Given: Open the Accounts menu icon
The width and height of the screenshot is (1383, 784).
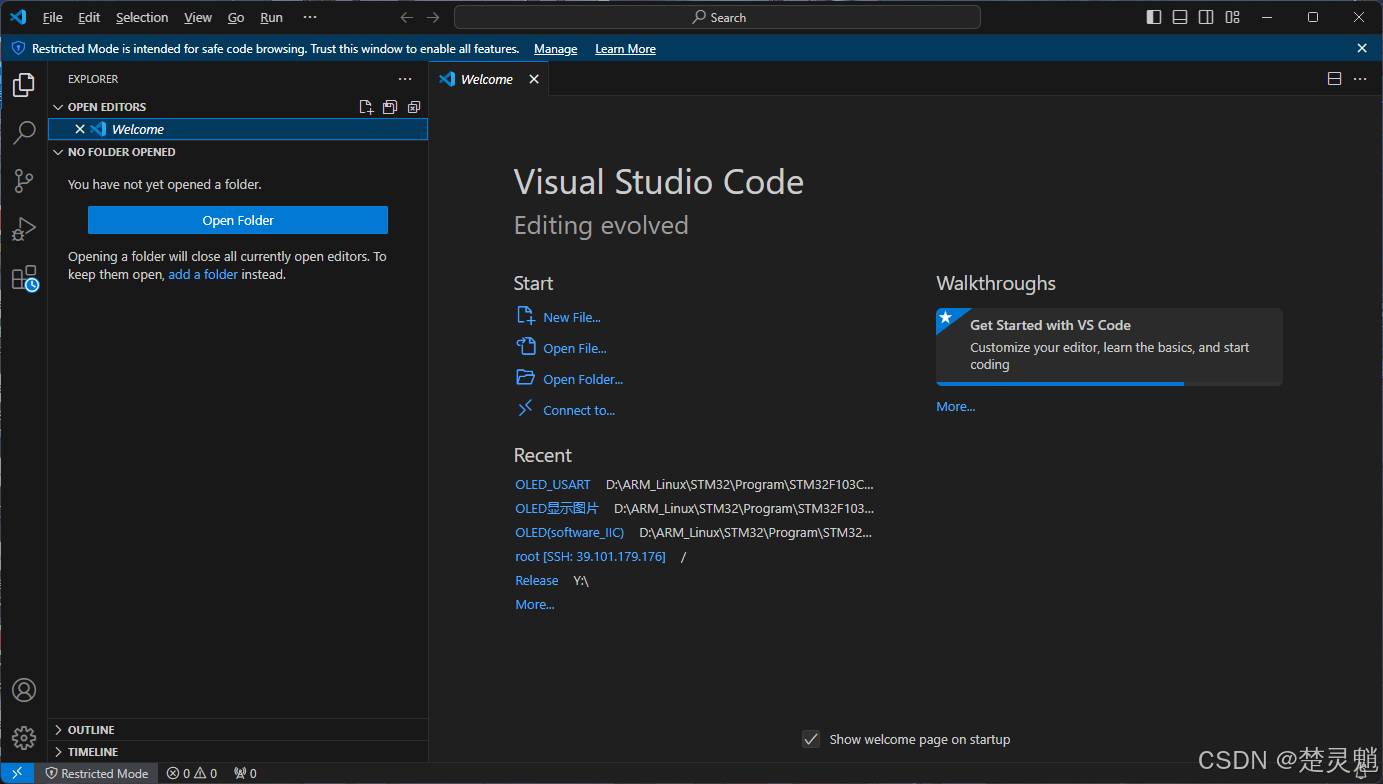Looking at the screenshot, I should pos(24,690).
